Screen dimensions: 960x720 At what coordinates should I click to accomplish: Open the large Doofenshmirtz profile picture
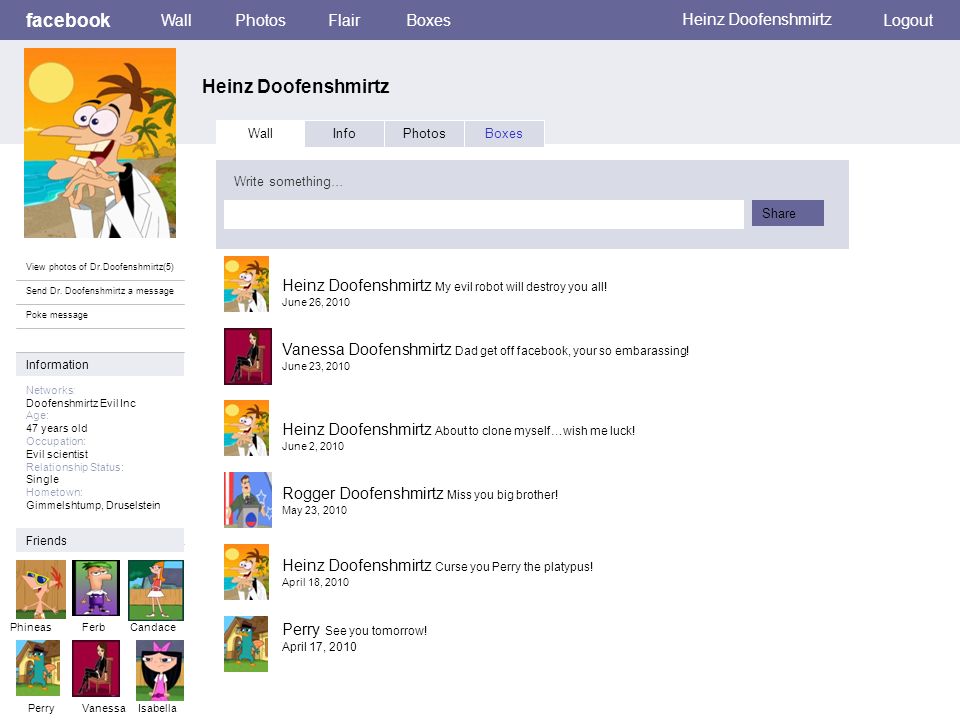(x=100, y=143)
